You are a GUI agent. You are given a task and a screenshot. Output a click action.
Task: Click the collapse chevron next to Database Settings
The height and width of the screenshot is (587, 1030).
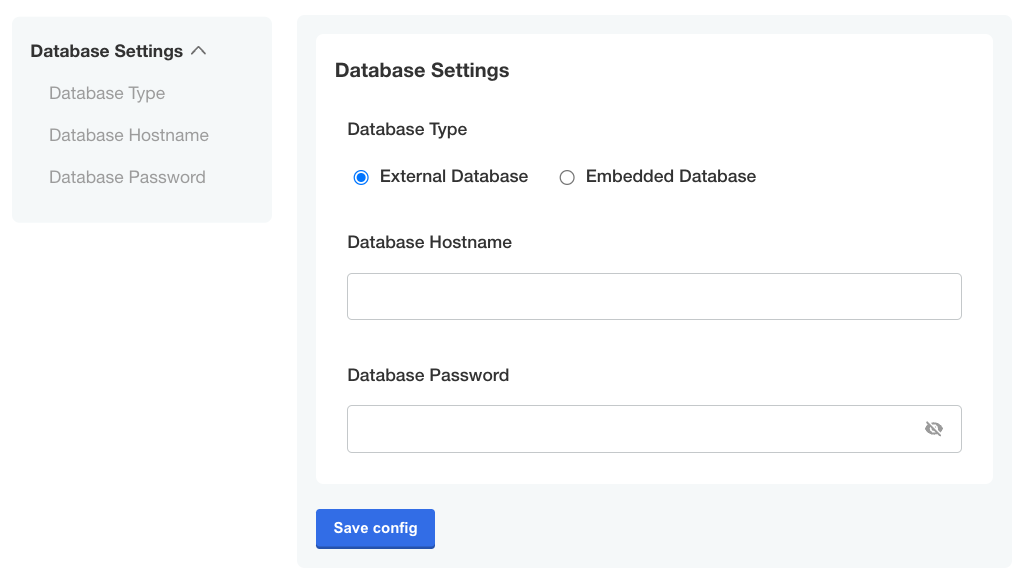pyautogui.click(x=198, y=50)
